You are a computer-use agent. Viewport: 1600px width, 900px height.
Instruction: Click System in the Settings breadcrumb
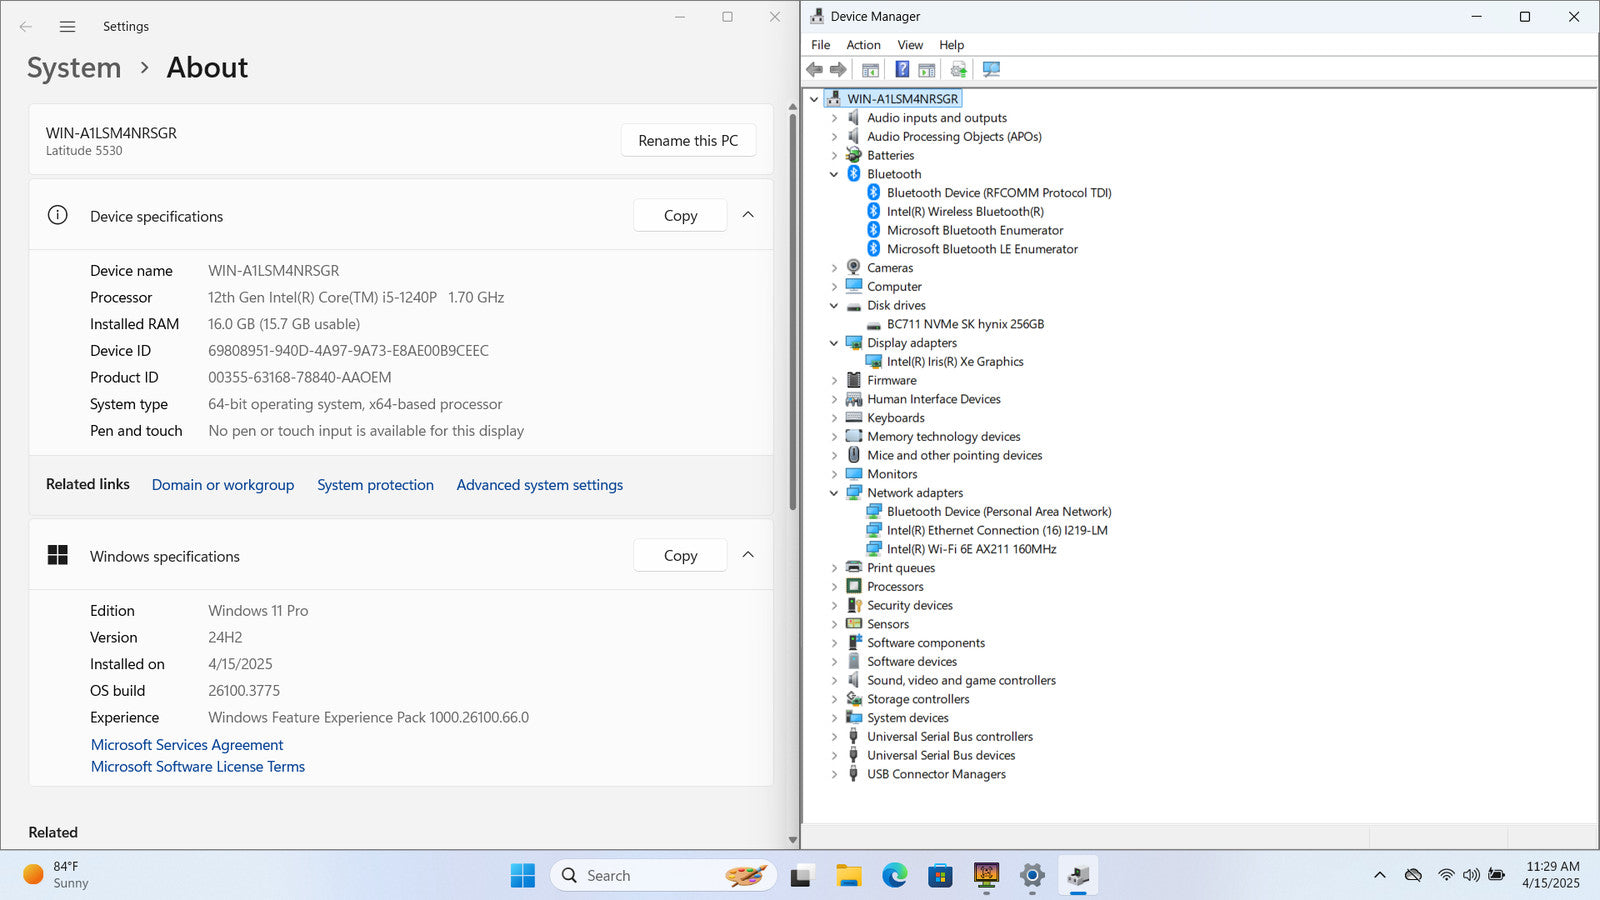74,68
